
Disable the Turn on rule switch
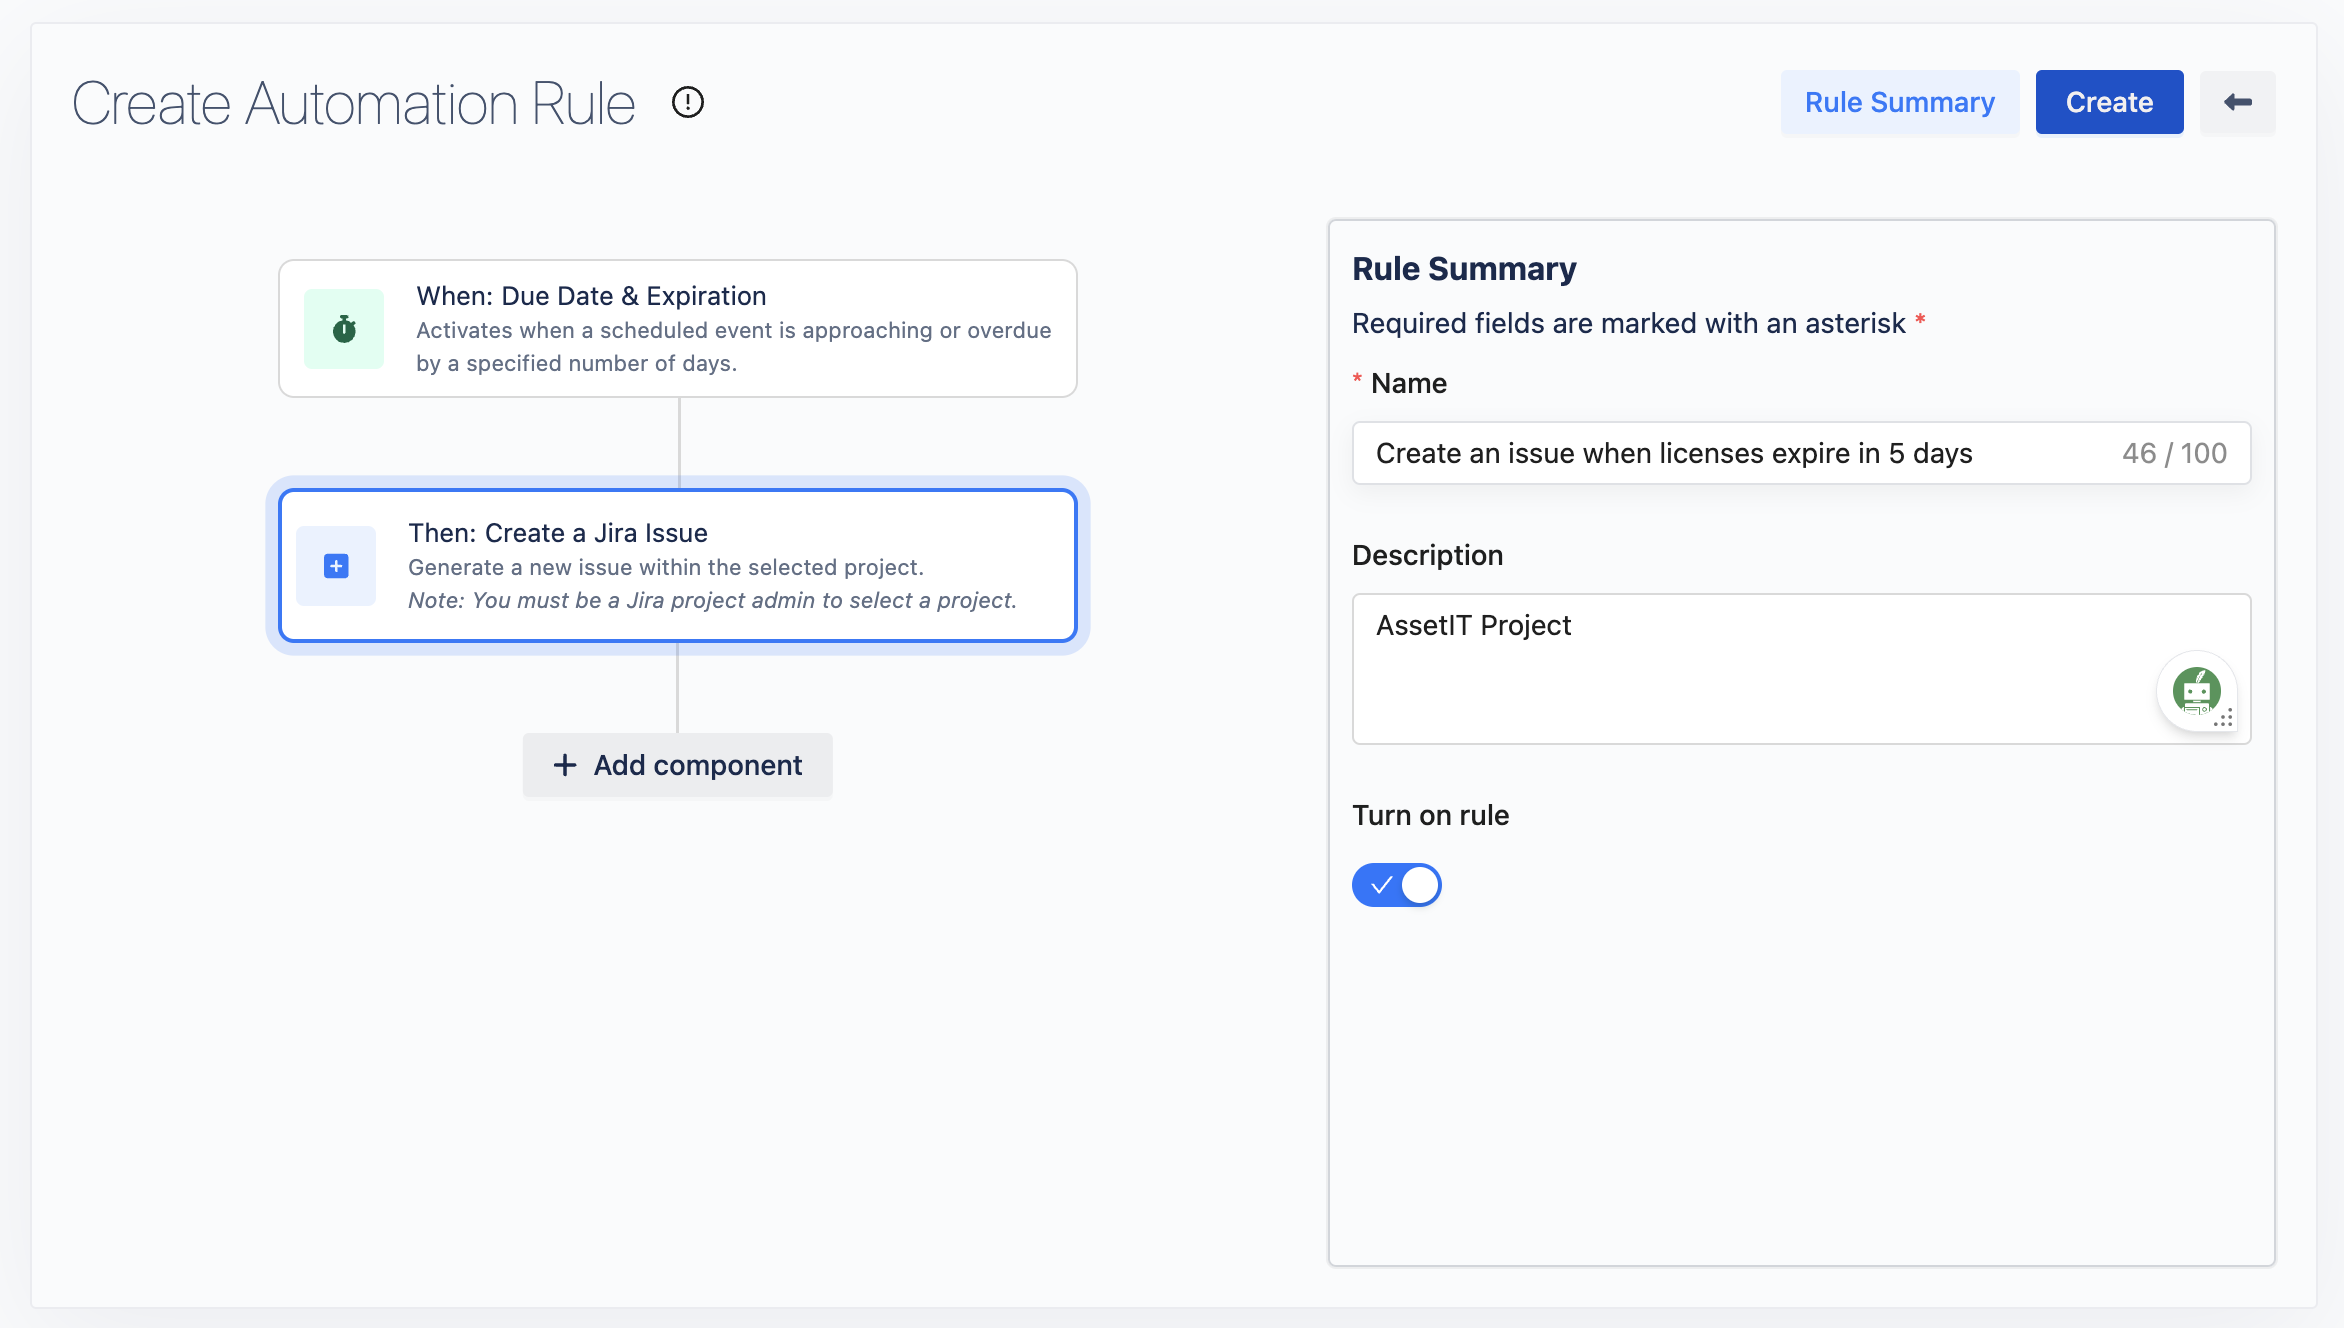pyautogui.click(x=1396, y=885)
